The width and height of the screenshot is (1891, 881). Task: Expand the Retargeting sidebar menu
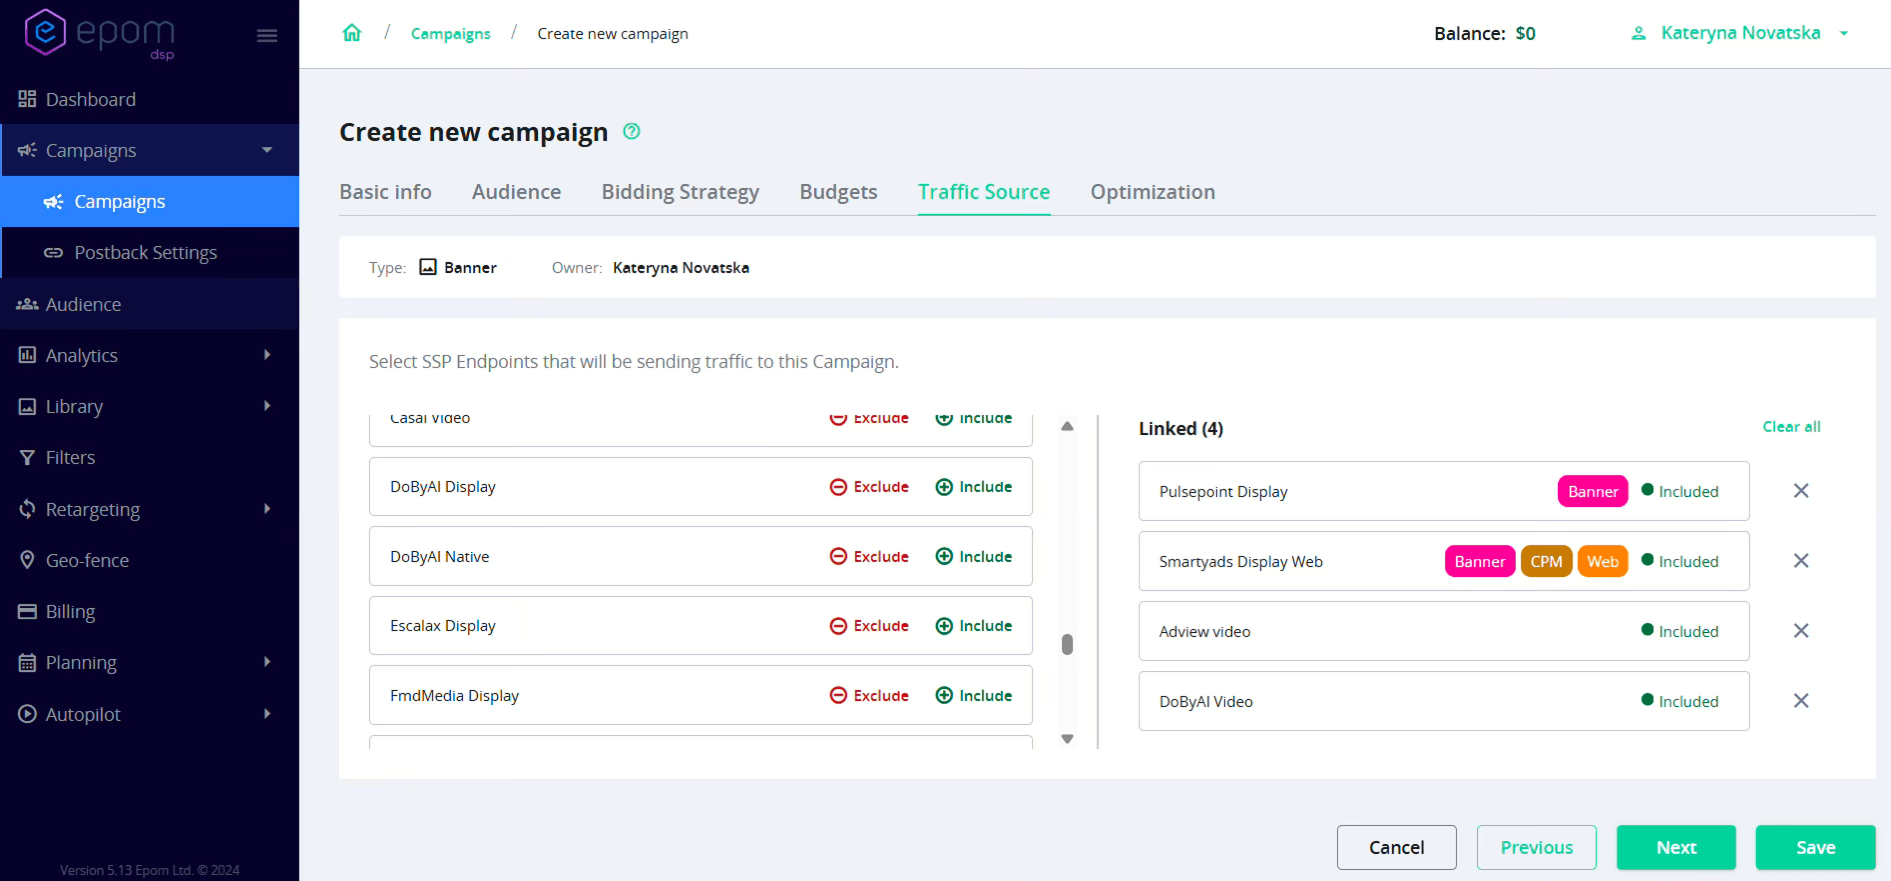tap(267, 509)
